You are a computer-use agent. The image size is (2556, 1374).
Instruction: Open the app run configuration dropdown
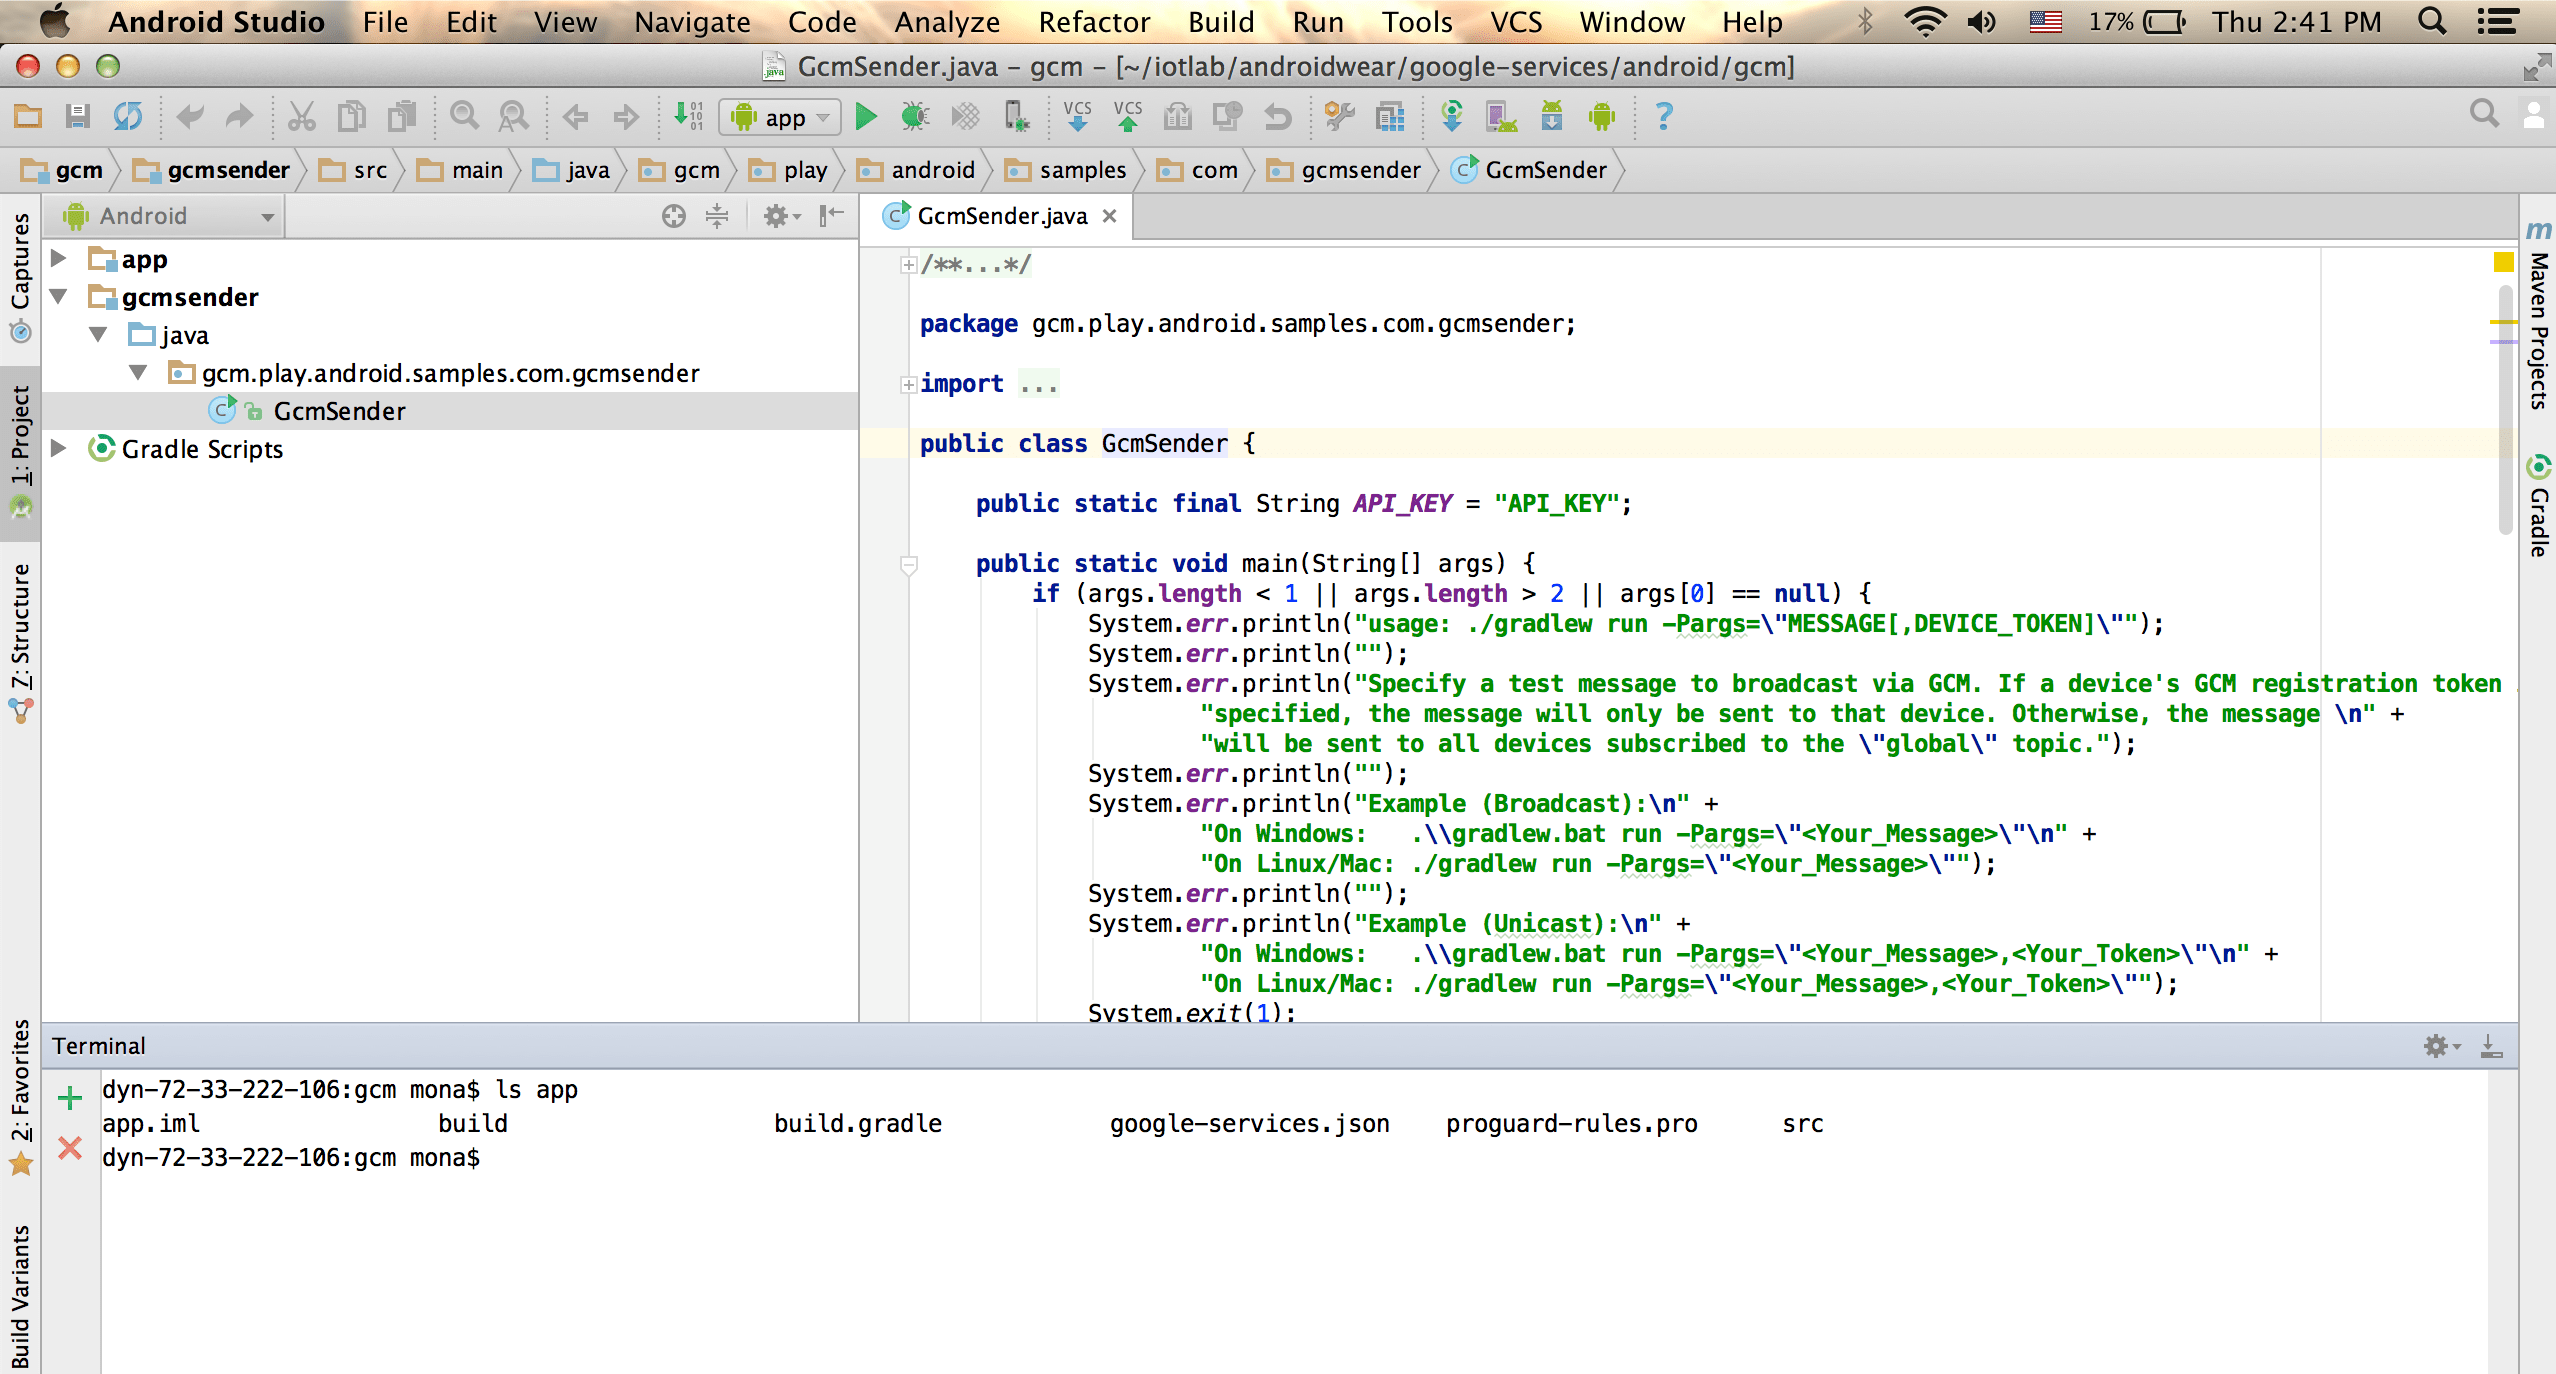780,116
